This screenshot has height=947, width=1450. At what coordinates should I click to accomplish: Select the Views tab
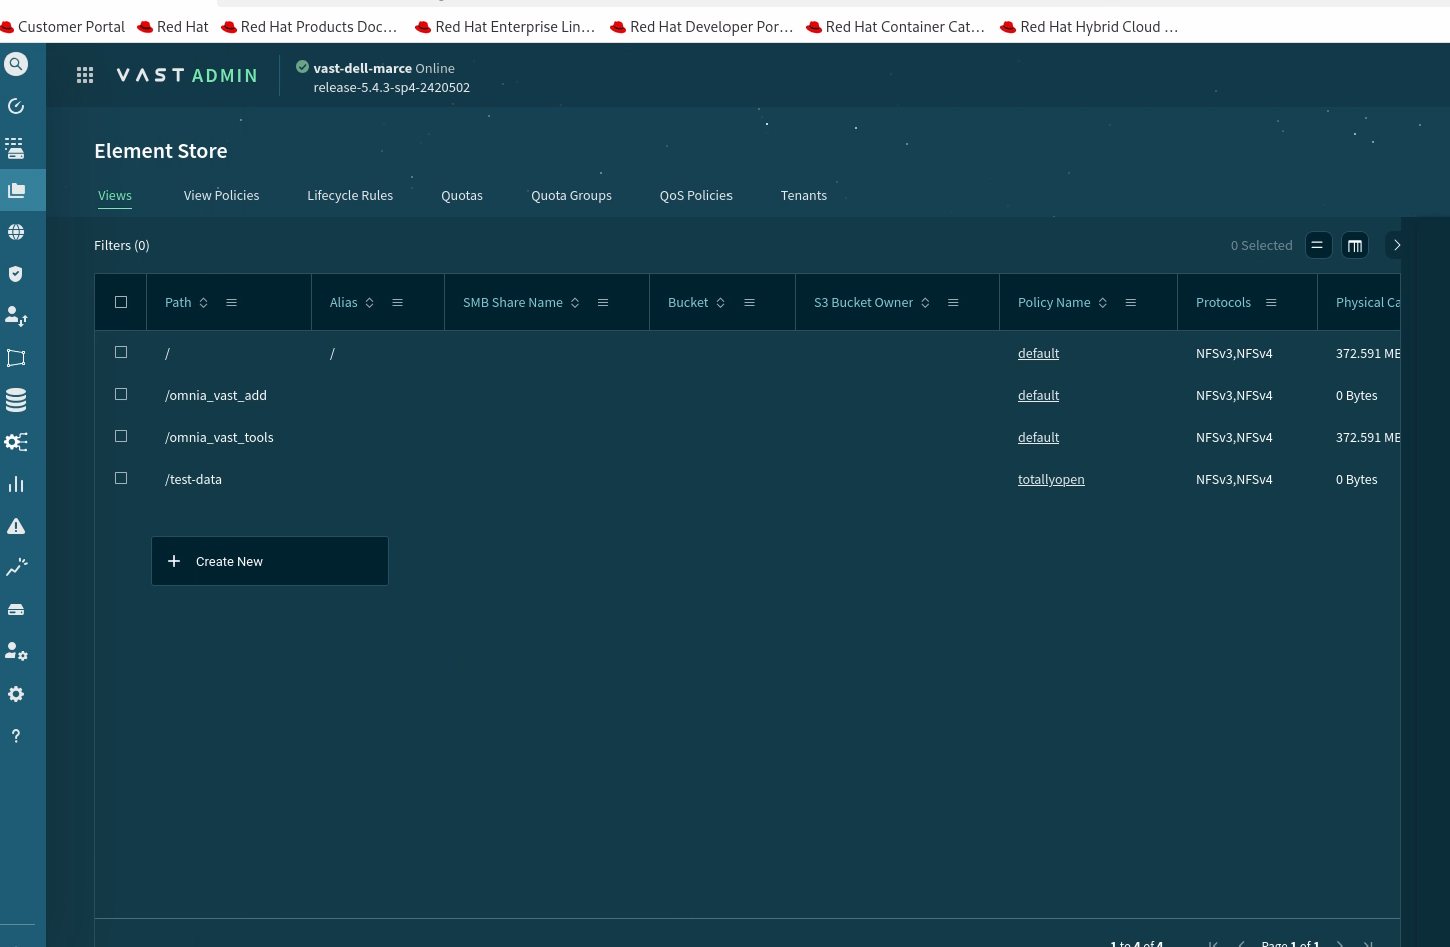coord(115,196)
